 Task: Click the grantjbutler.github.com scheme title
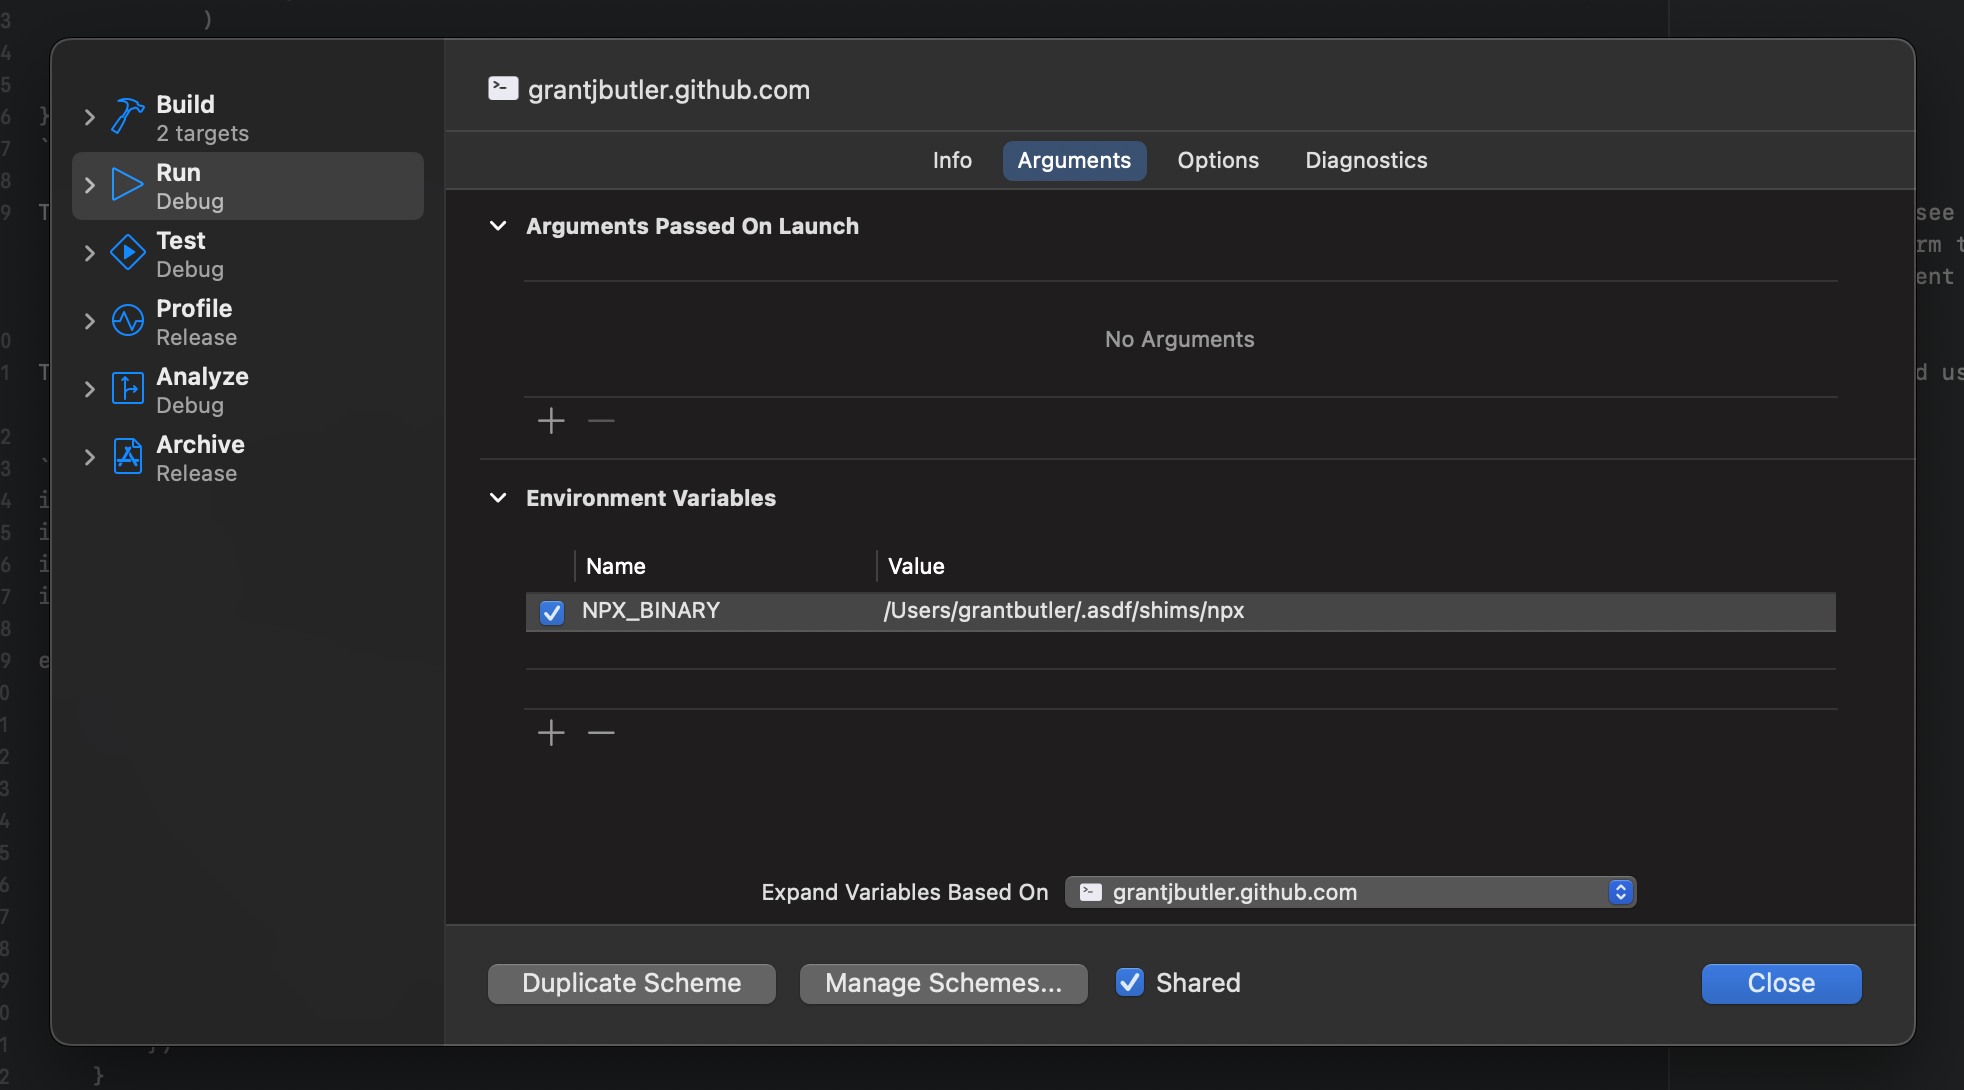point(669,89)
